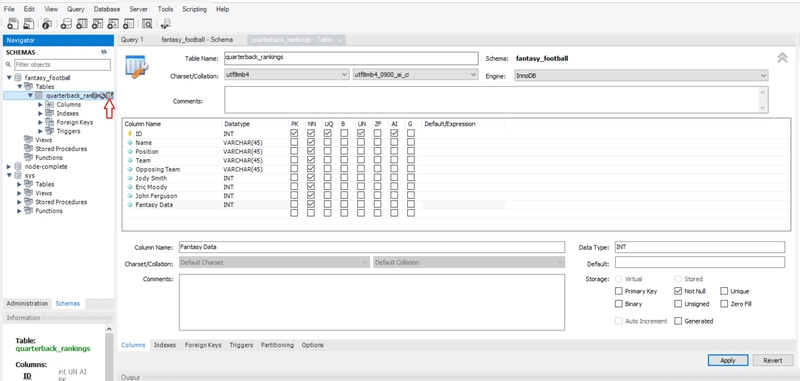Click the search table data toolbar icon
800x381 pixels.
coord(147,23)
